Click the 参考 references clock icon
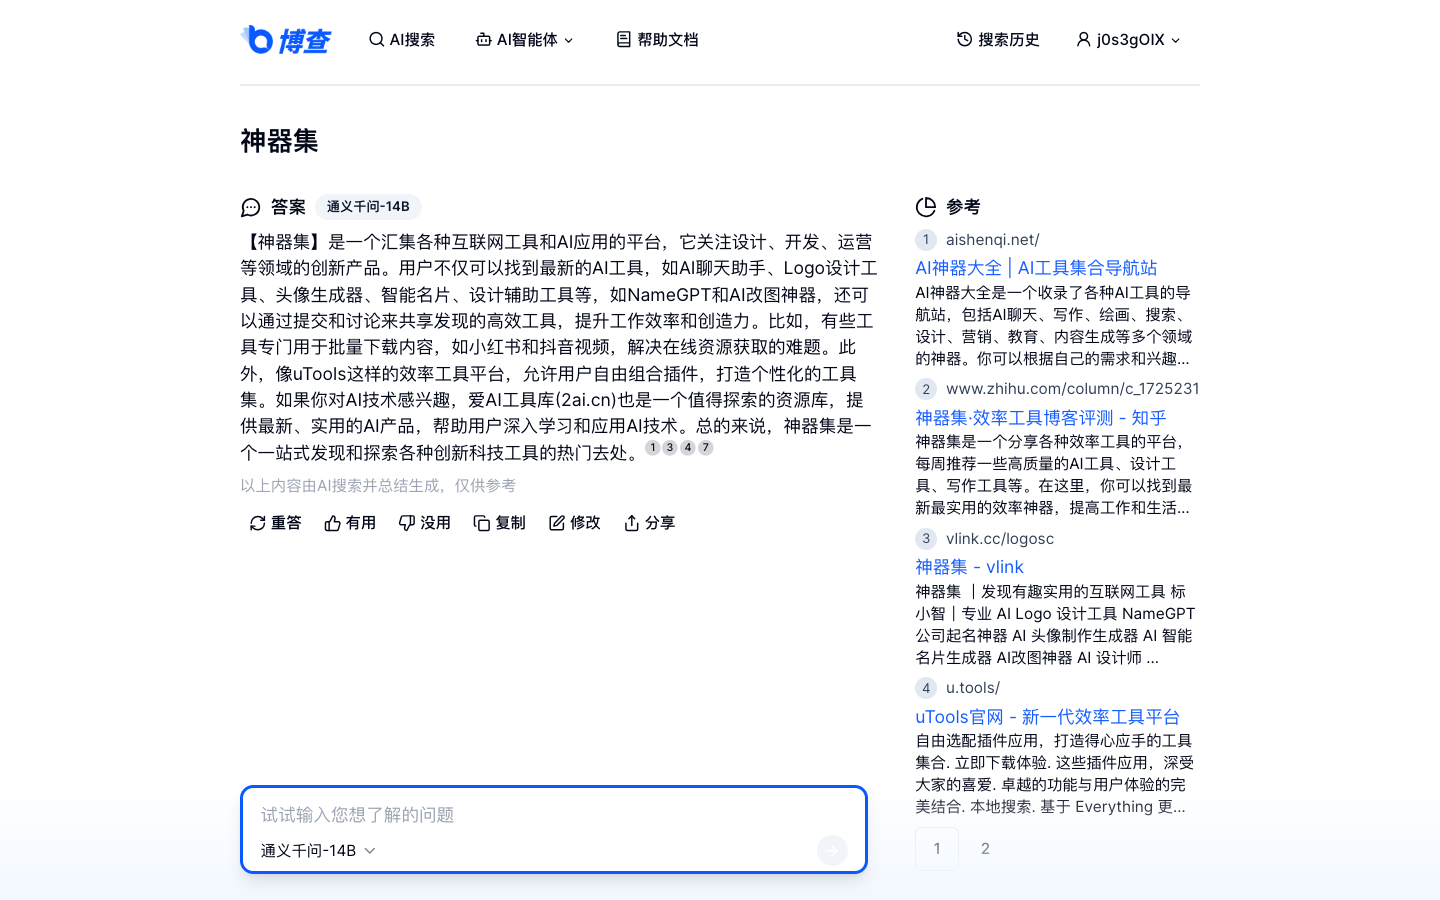Image resolution: width=1440 pixels, height=900 pixels. tap(926, 207)
